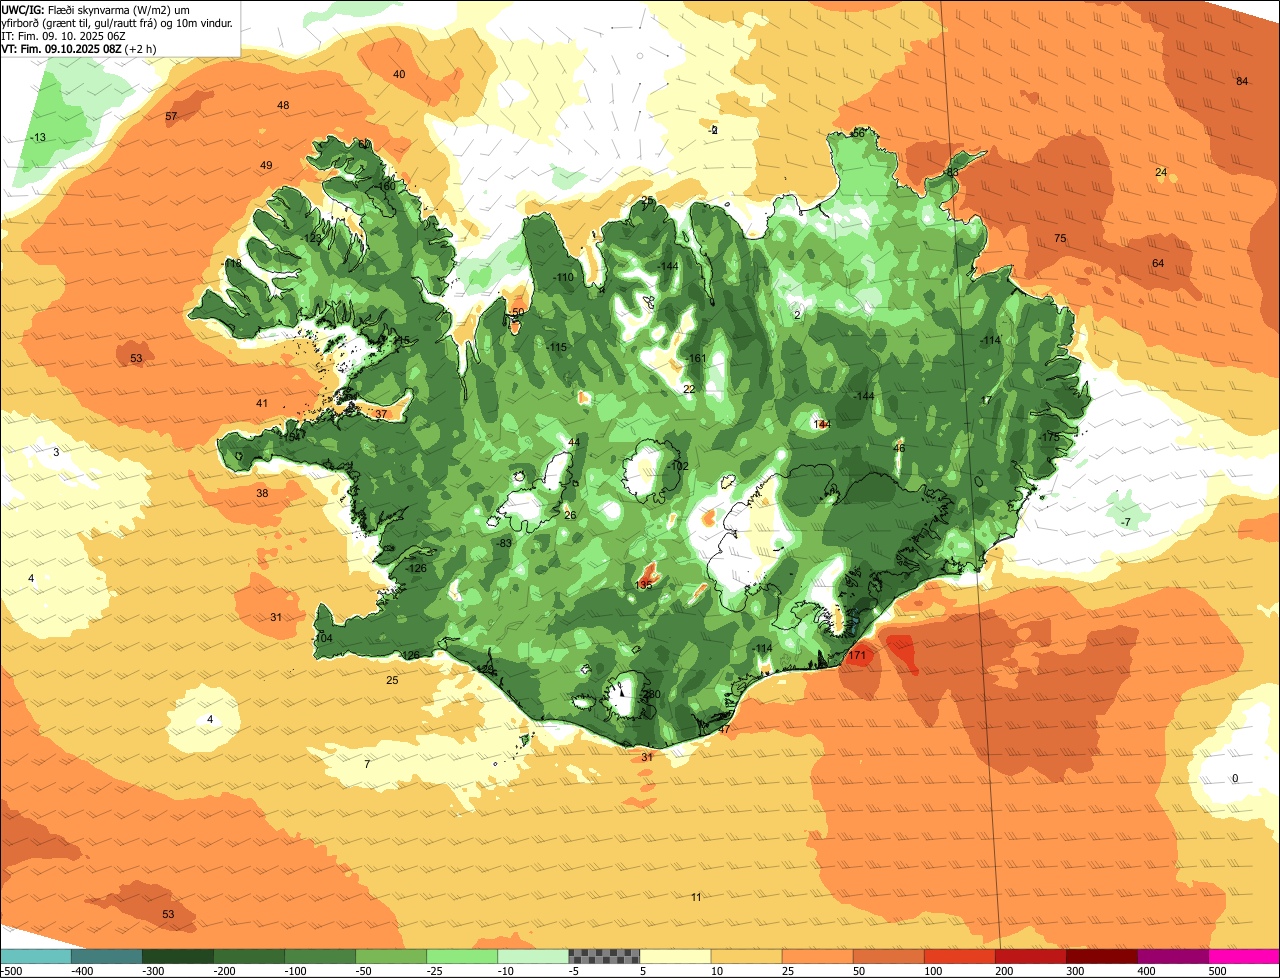The image size is (1280, 978).
Task: Click the '-161' value in north-central Iceland
Action: (x=697, y=359)
